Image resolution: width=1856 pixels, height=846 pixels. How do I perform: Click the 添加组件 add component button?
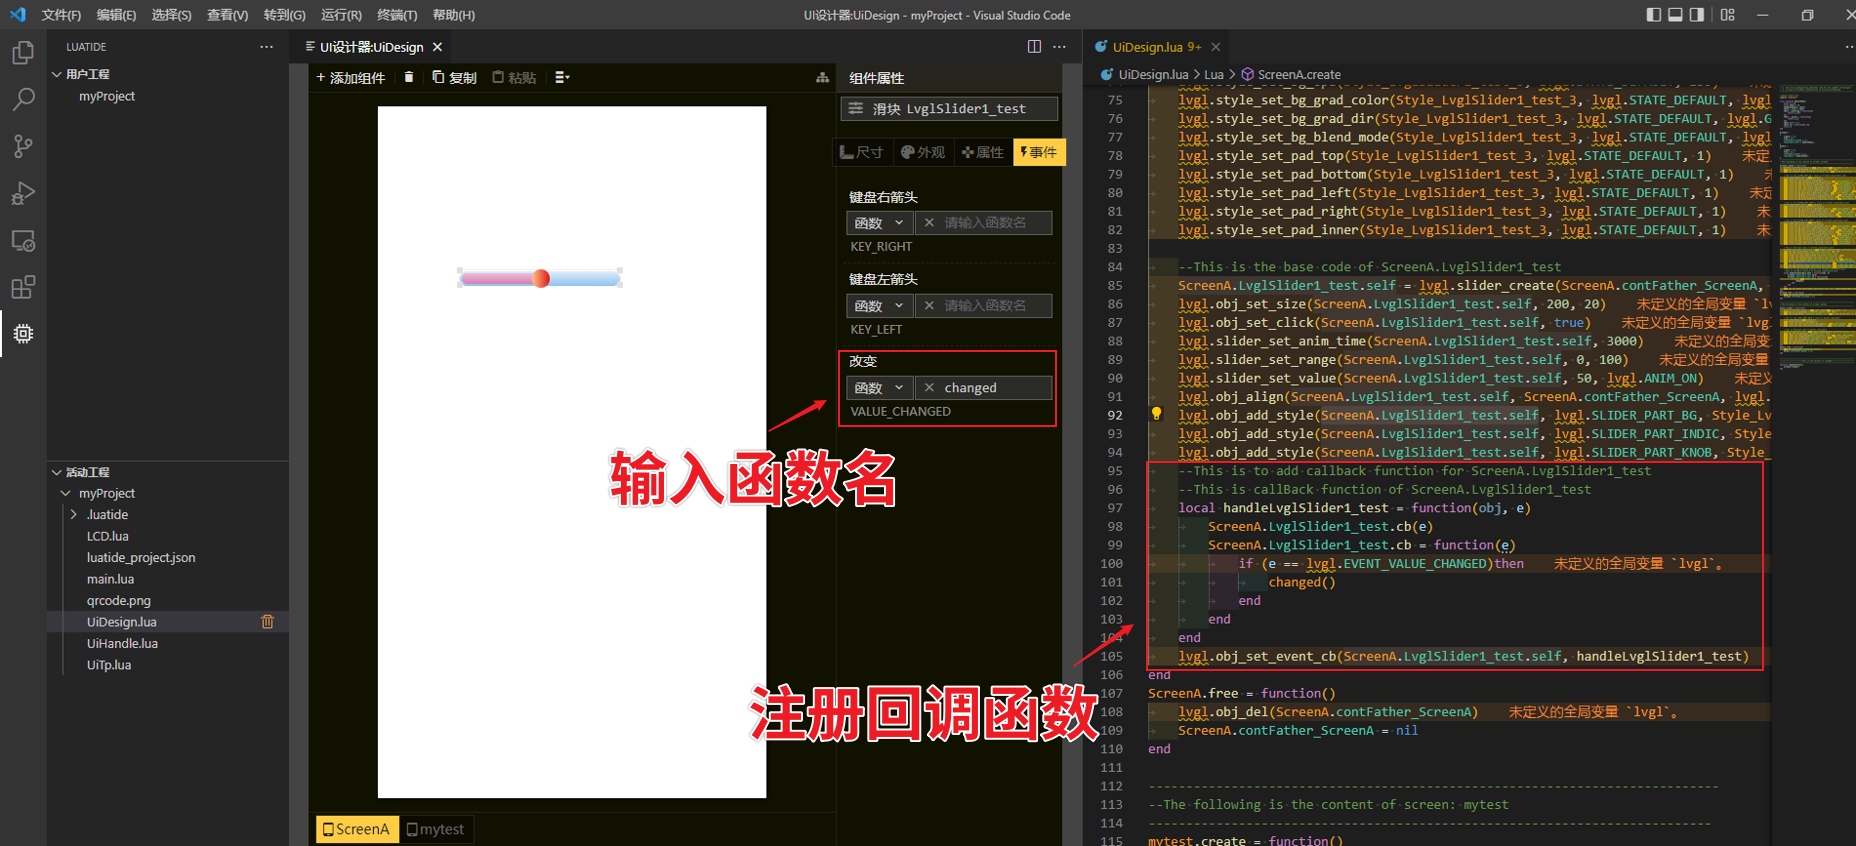(350, 77)
